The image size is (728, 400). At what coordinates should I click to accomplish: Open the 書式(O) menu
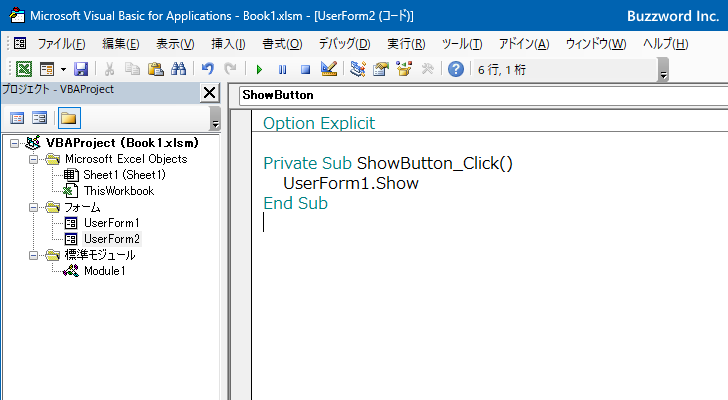(x=282, y=44)
